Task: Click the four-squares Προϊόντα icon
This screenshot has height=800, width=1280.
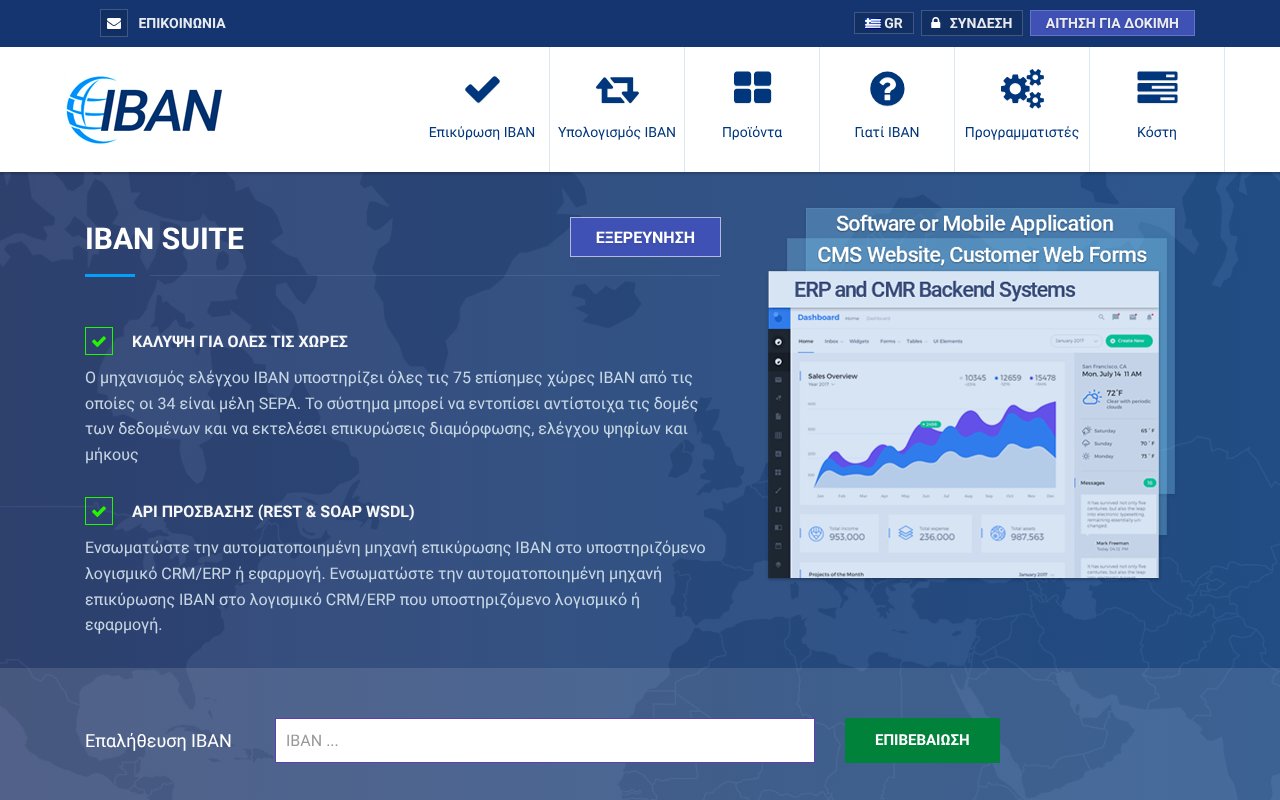Action: point(752,89)
